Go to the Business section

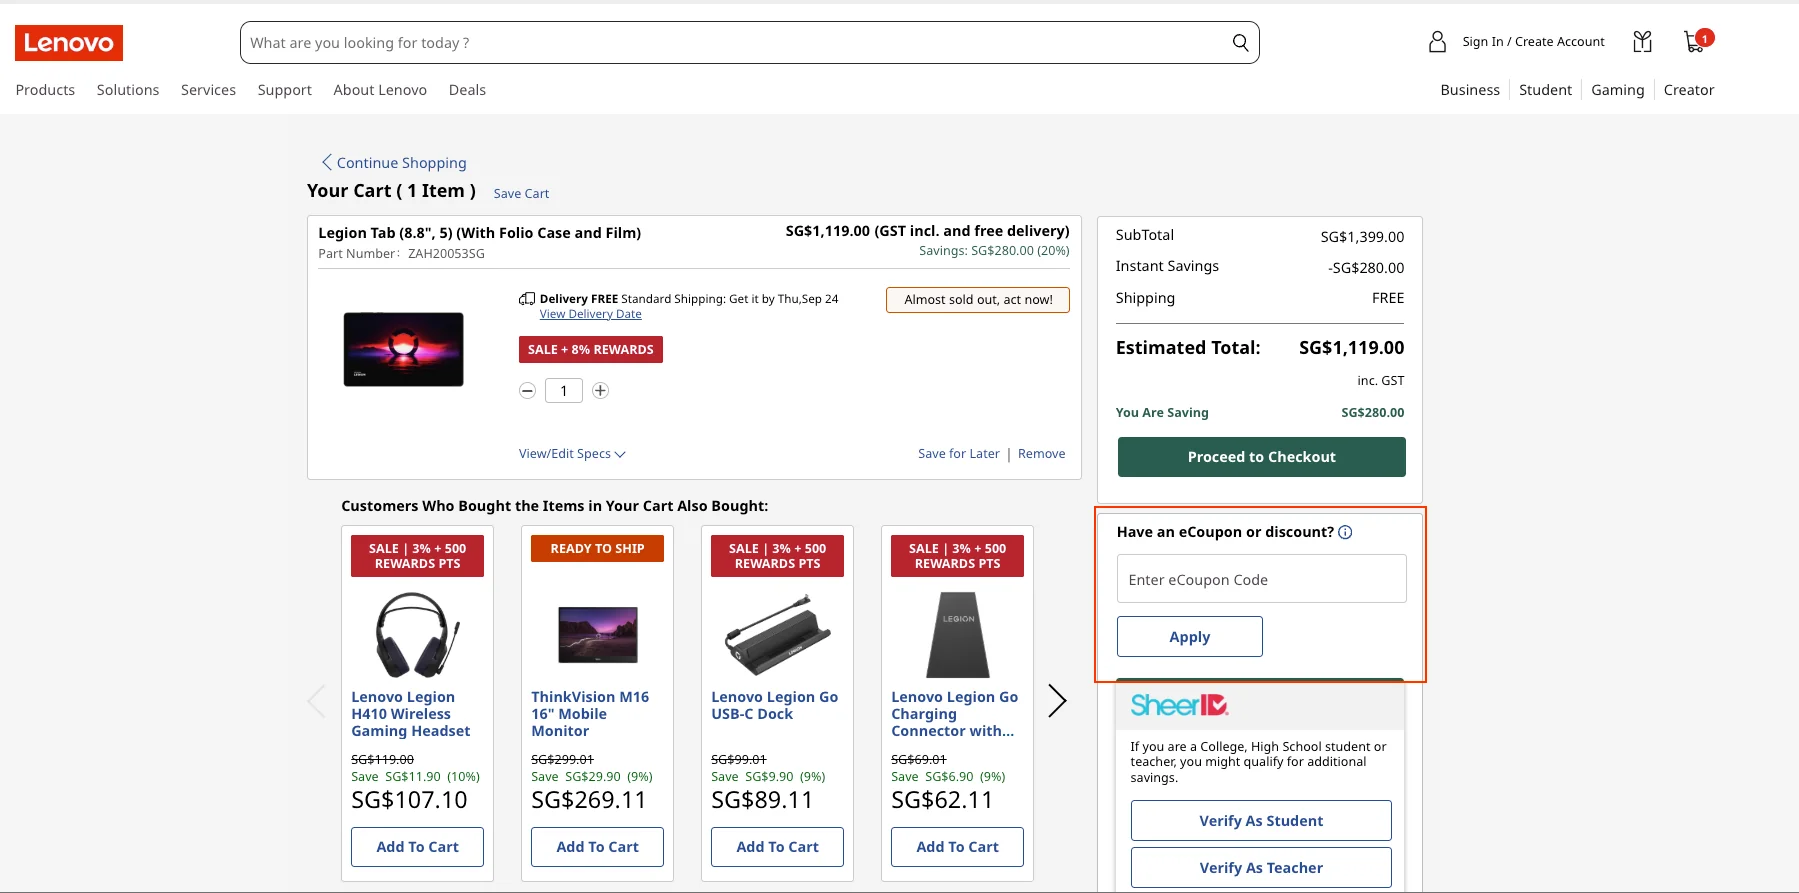pos(1470,90)
